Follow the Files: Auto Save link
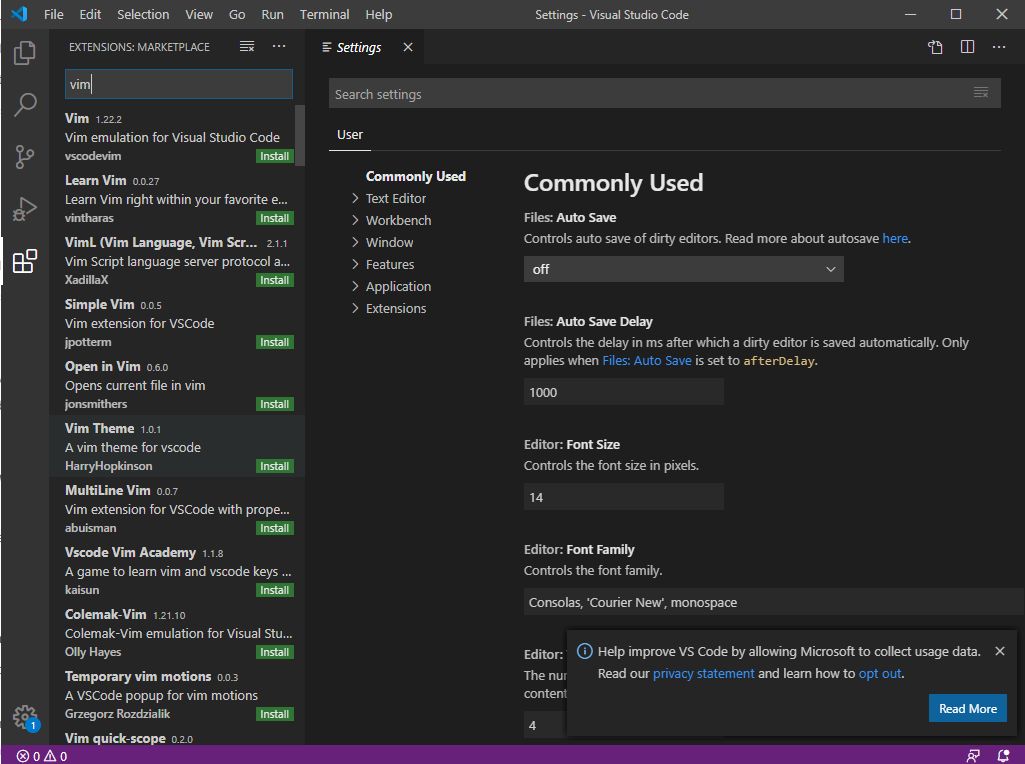Screen dimensions: 1025x764 pos(647,361)
